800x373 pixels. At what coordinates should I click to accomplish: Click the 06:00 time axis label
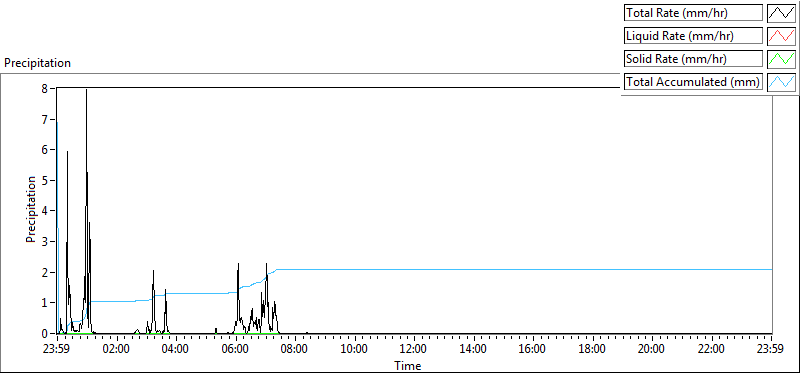235,350
